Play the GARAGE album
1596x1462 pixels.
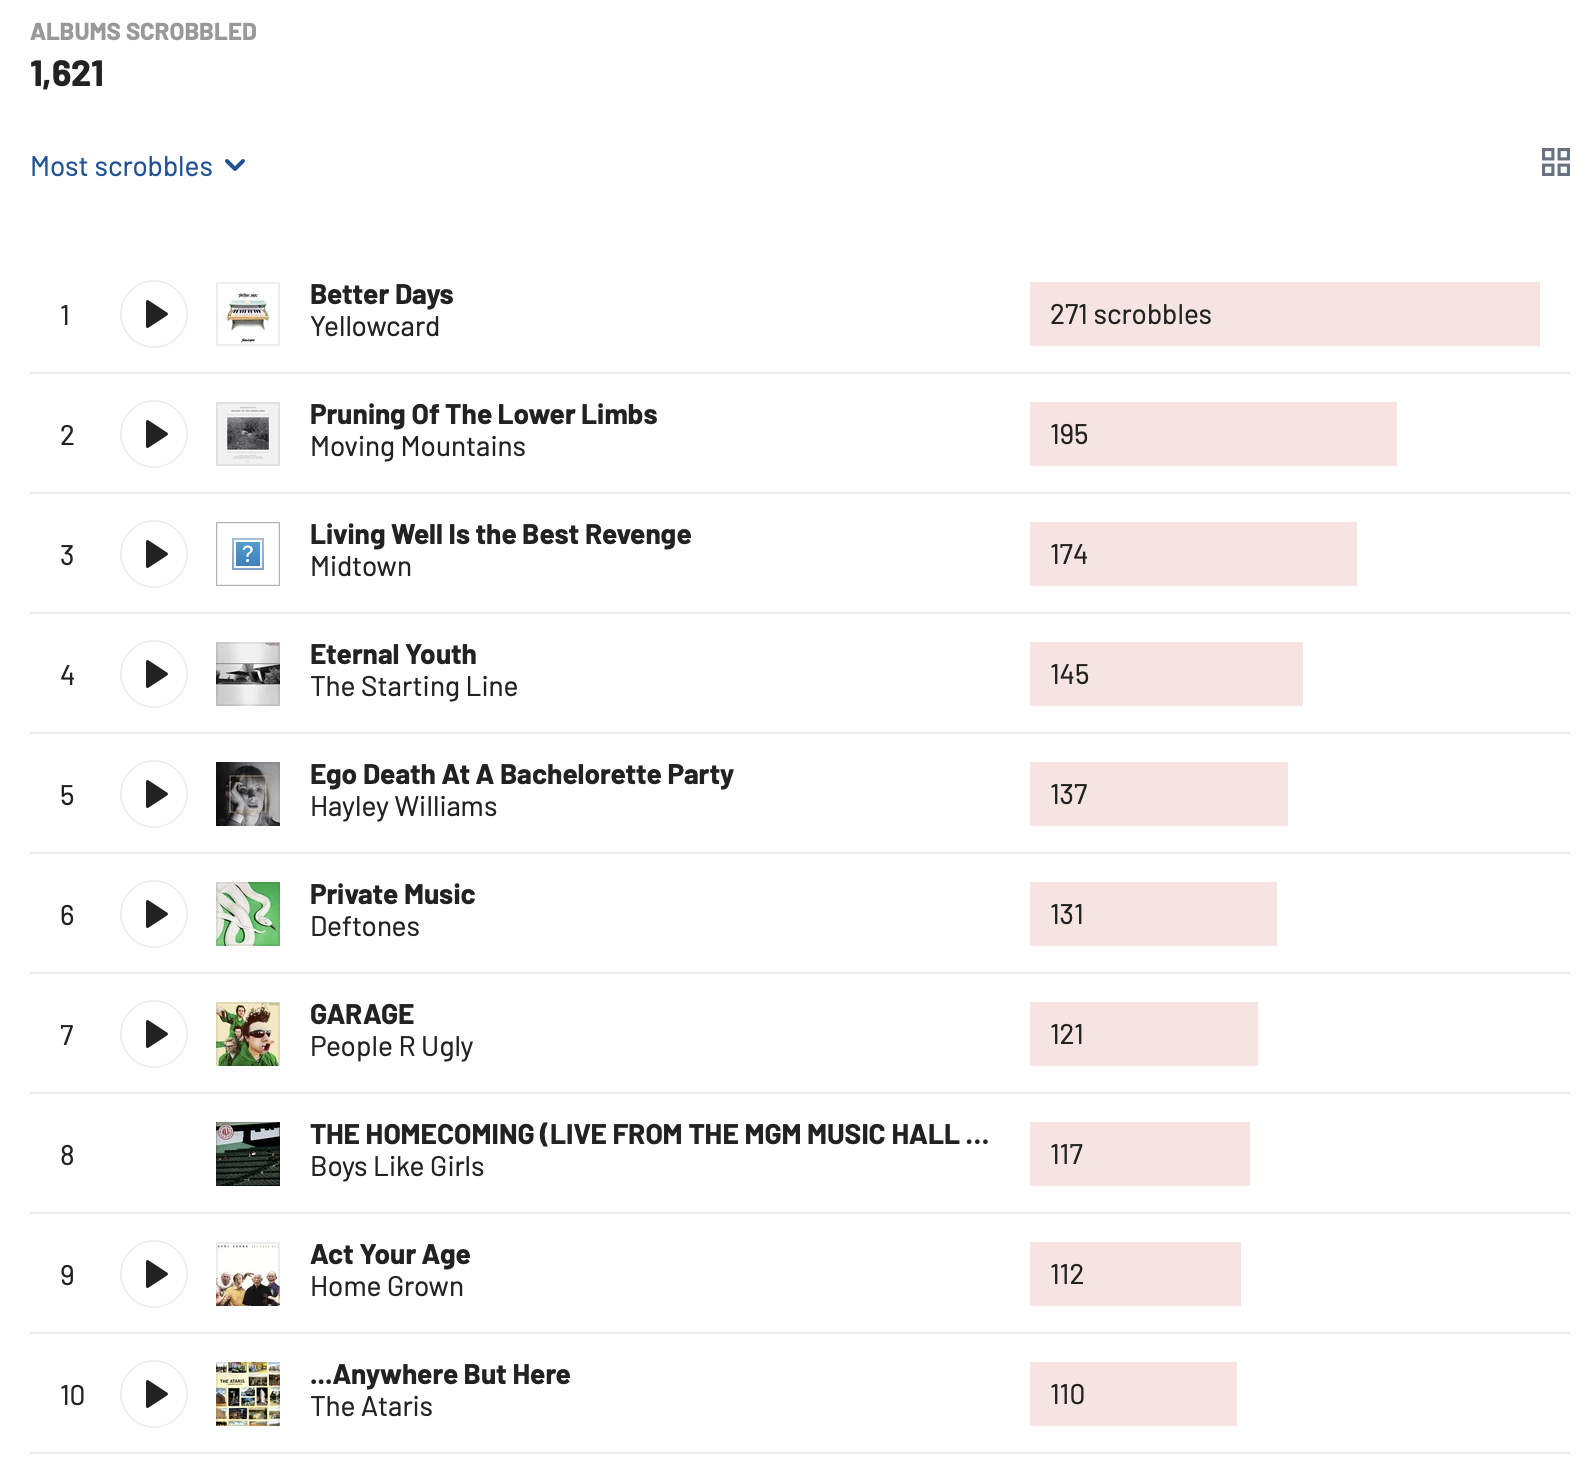click(x=154, y=1034)
